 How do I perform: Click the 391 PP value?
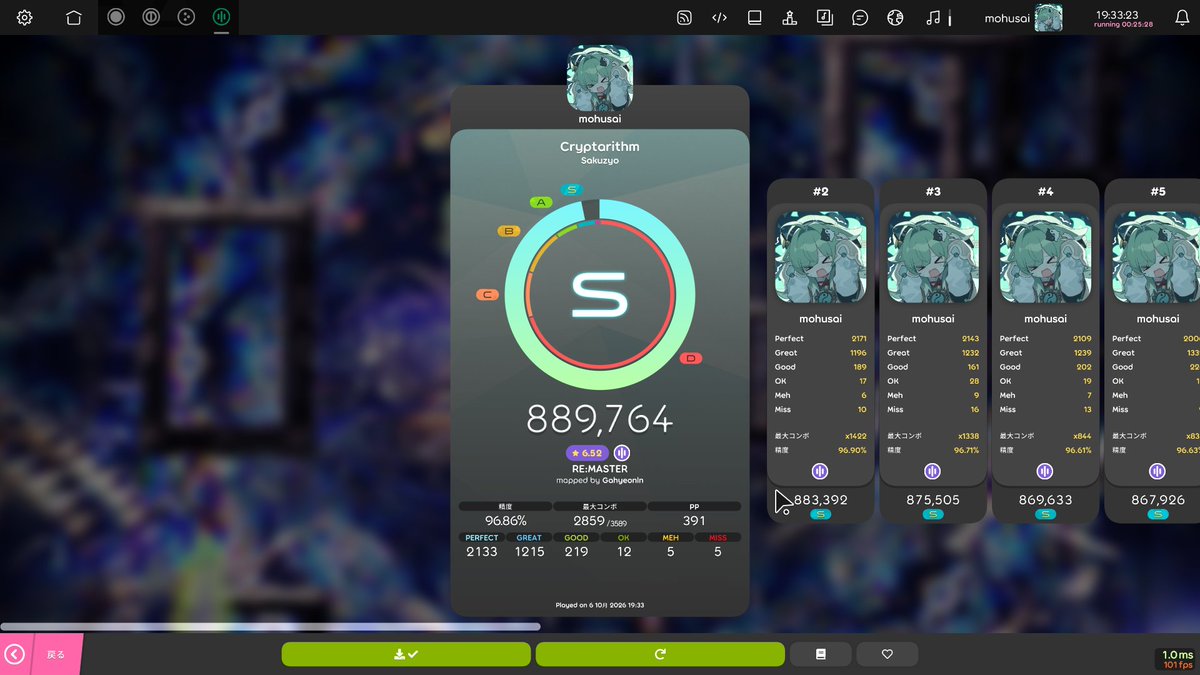[x=694, y=521]
